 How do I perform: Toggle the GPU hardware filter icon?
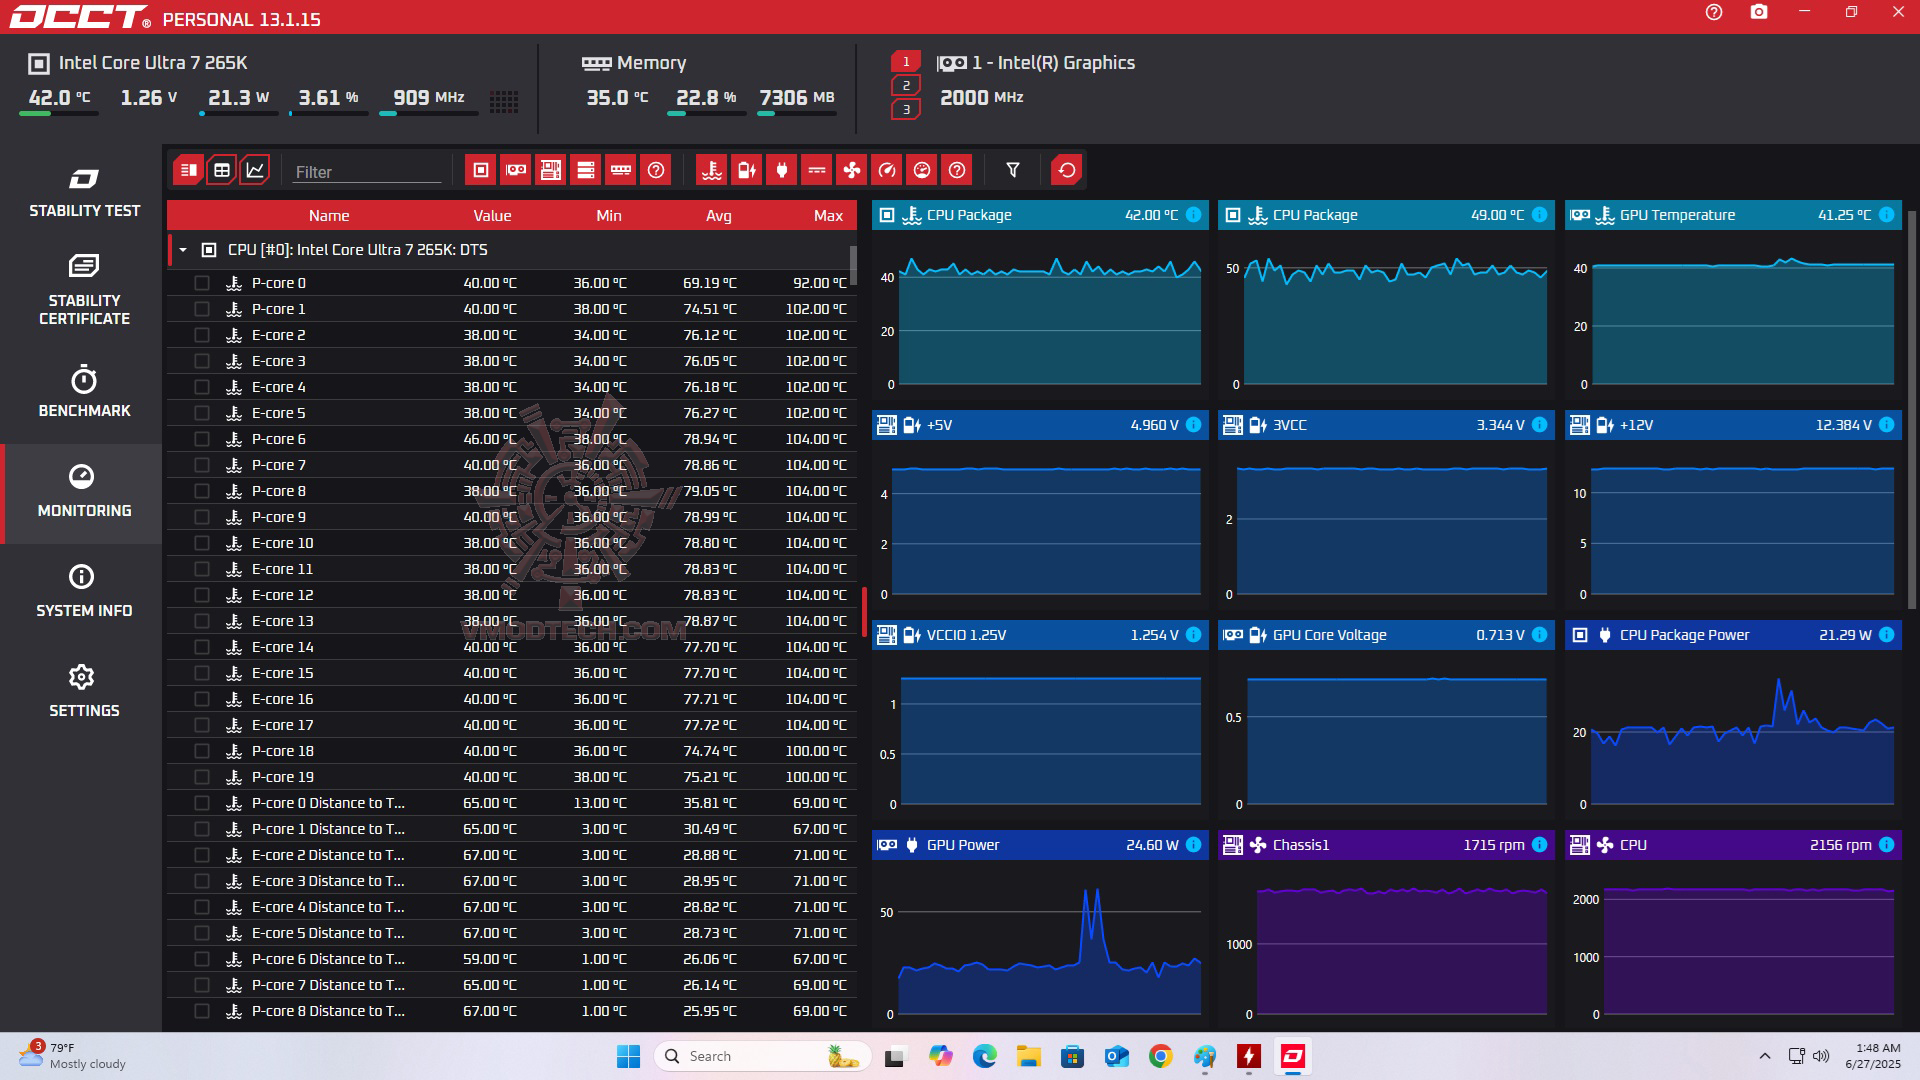tap(516, 170)
